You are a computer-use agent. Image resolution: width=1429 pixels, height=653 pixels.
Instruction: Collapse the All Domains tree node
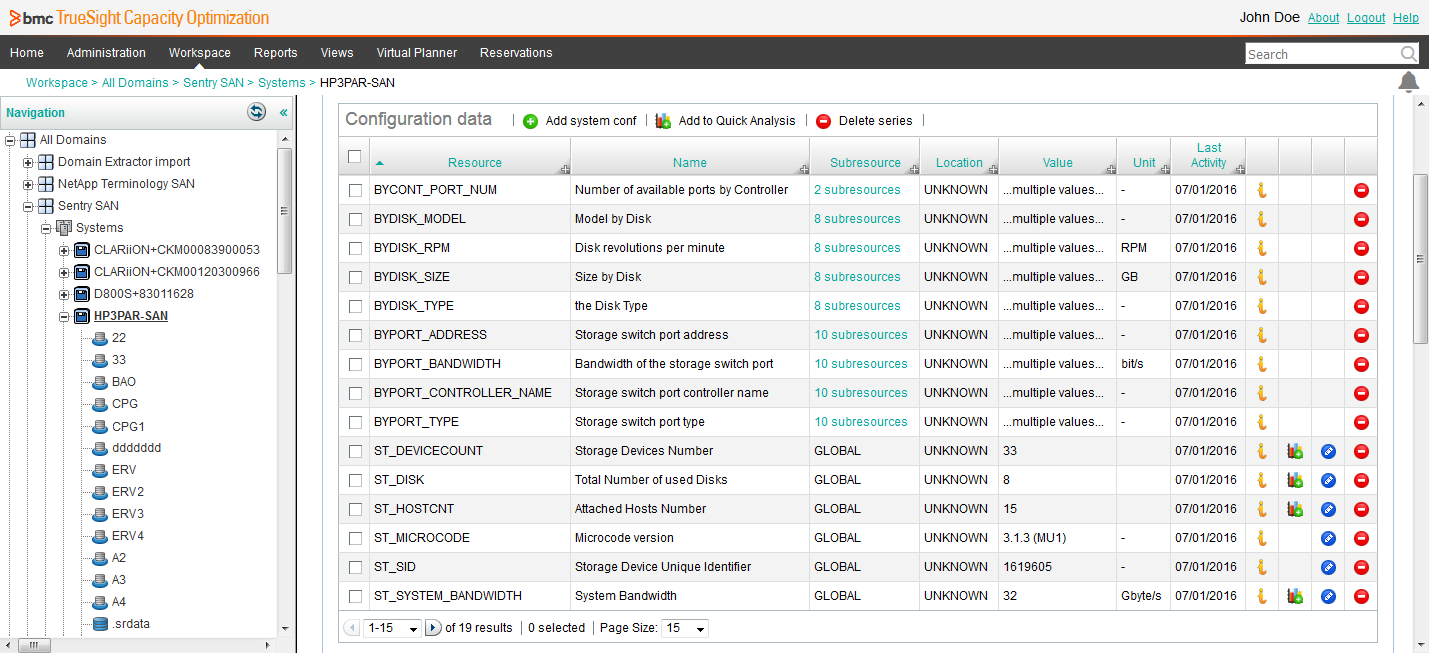(x=10, y=140)
